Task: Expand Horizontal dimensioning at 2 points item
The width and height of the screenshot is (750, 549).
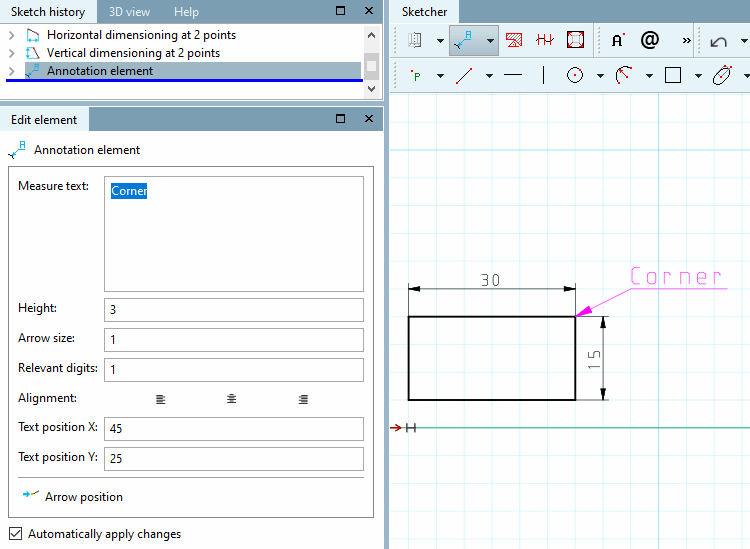Action: click(x=11, y=35)
